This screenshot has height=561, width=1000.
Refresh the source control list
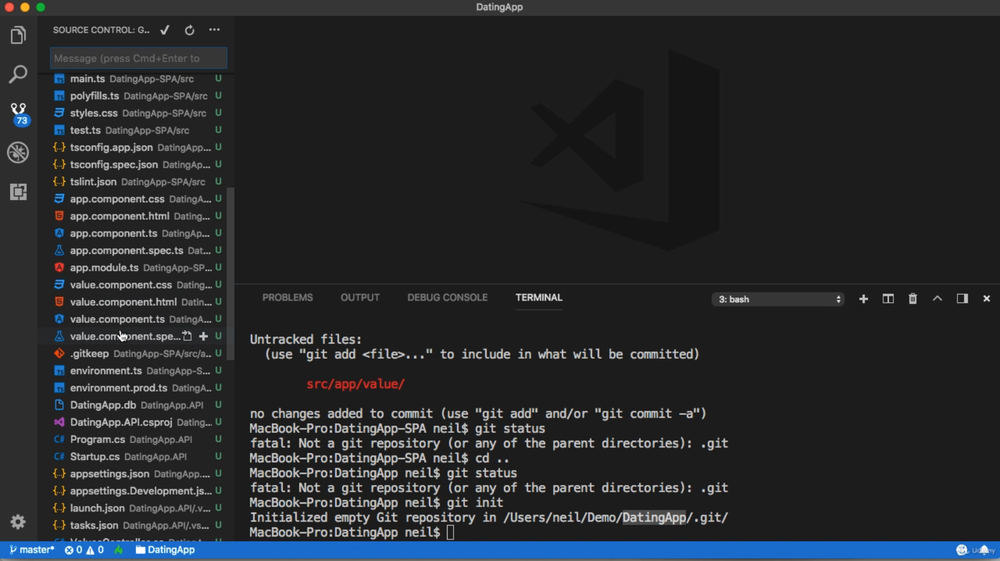(x=189, y=30)
